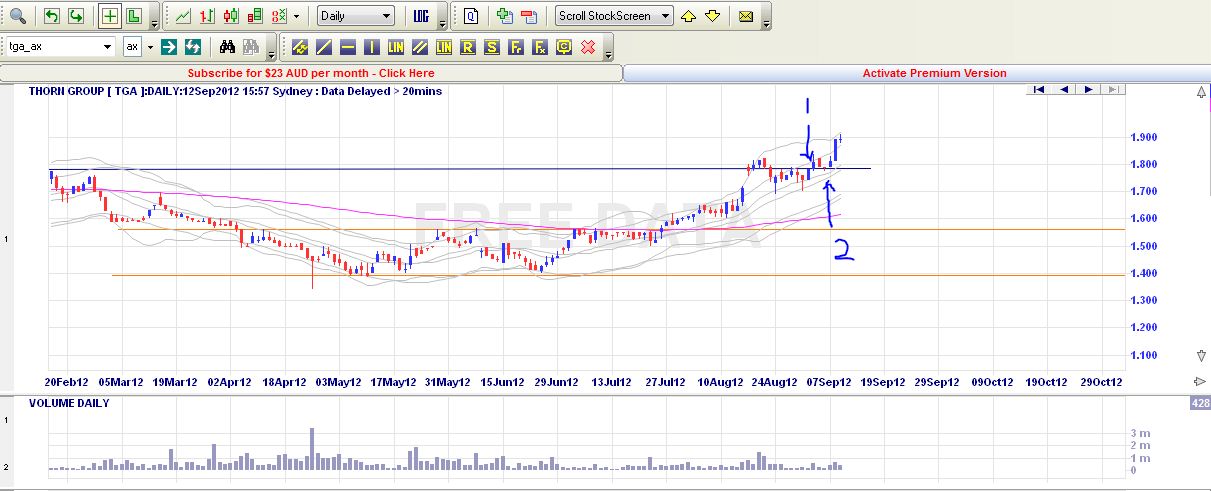Select the vertical line tool
The image size is (1211, 491).
(372, 46)
